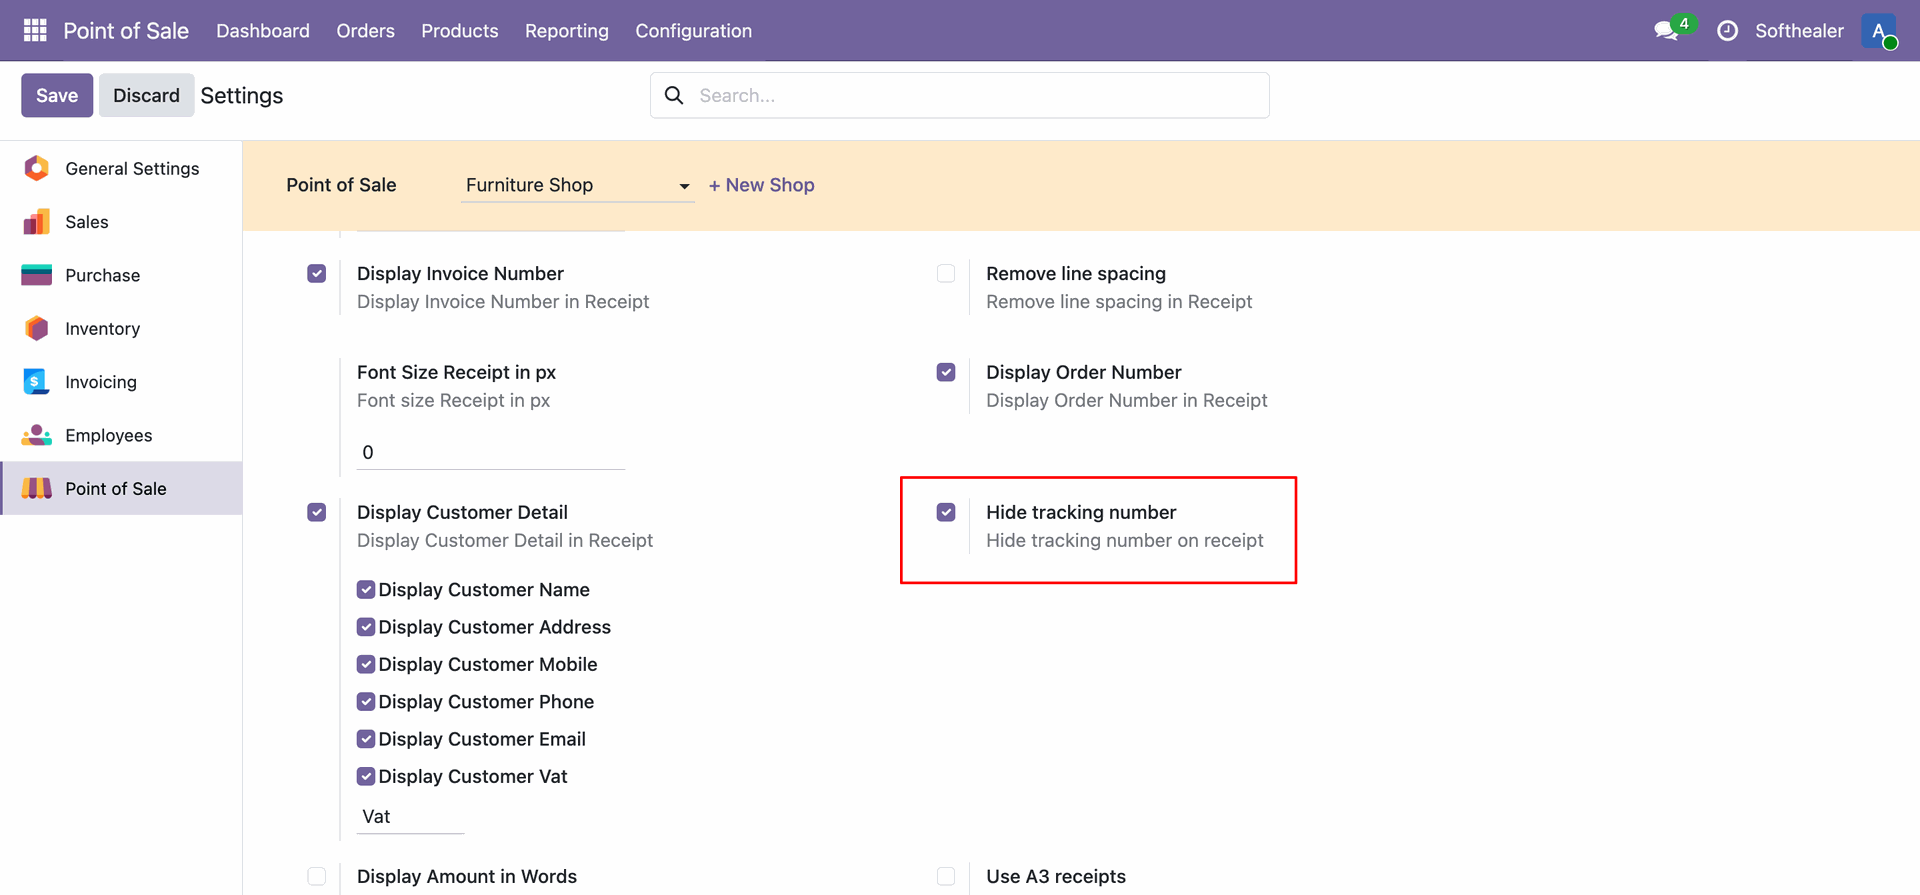The height and width of the screenshot is (895, 1920).
Task: Uncheck Display Customer Detail
Action: (x=317, y=512)
